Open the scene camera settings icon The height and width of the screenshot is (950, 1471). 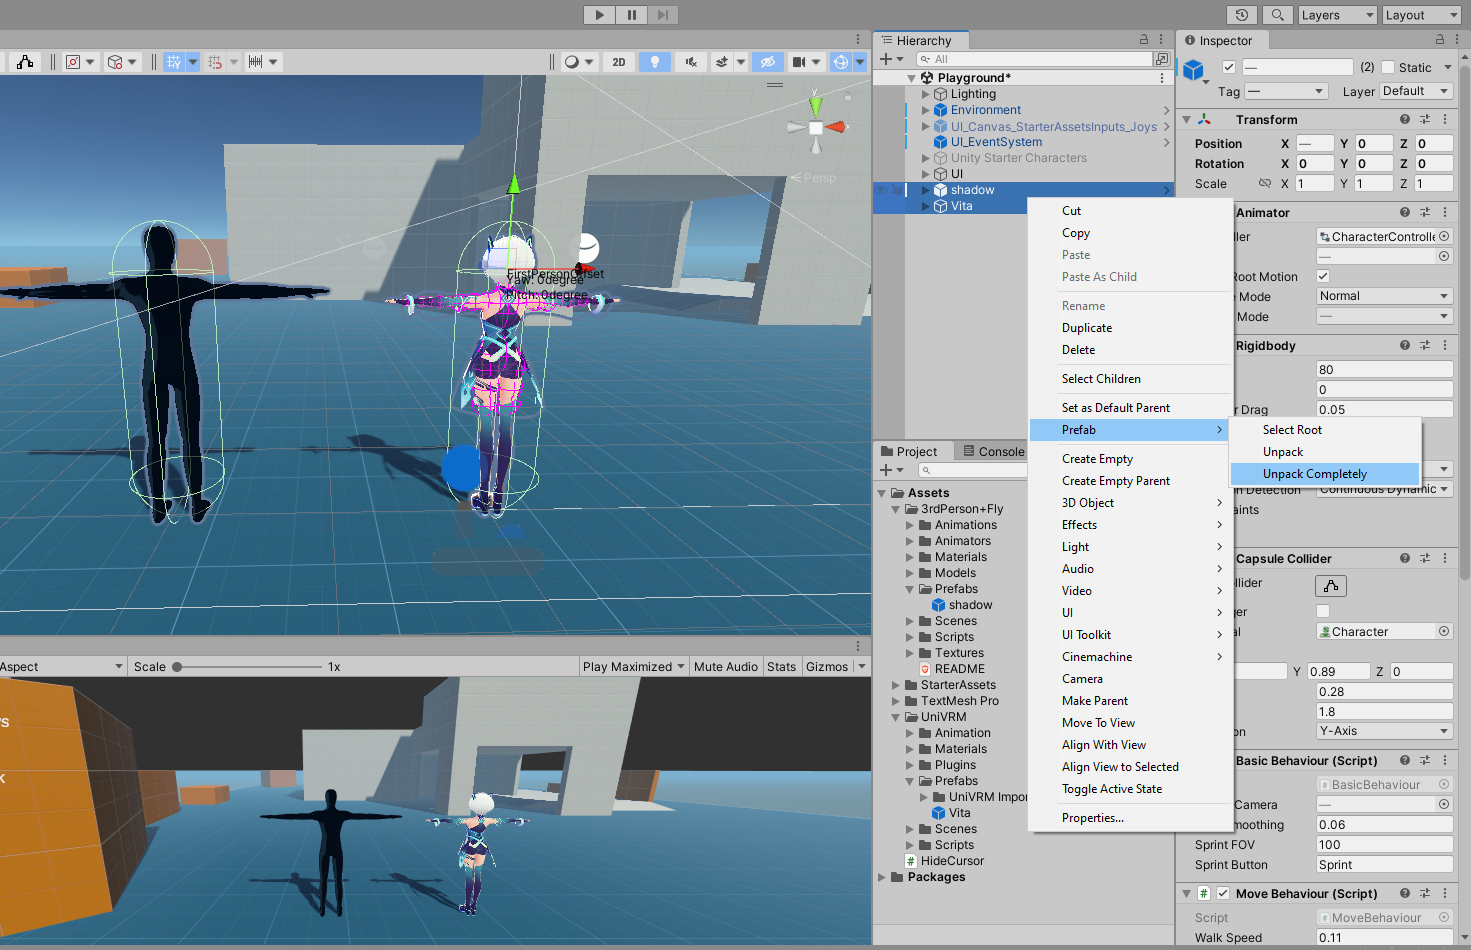coord(799,62)
